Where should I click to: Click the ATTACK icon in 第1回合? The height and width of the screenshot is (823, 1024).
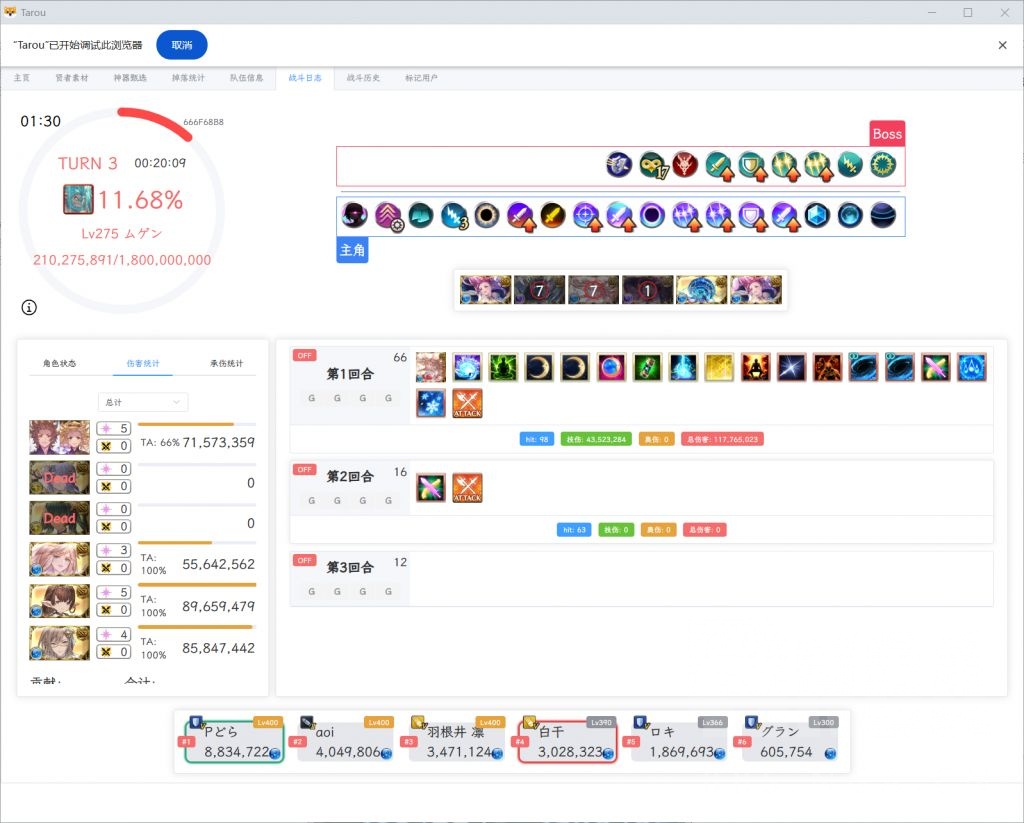[467, 403]
